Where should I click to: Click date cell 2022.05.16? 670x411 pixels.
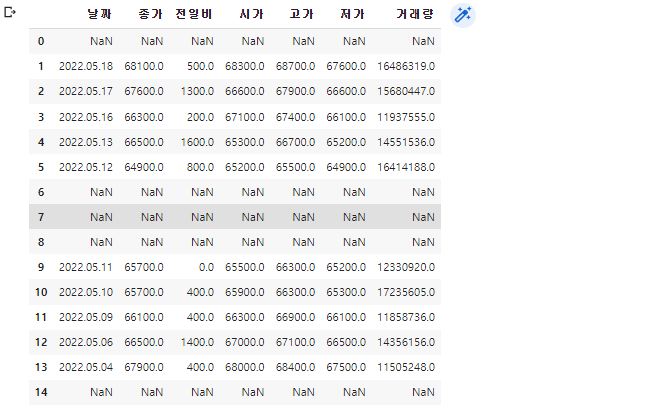point(86,117)
